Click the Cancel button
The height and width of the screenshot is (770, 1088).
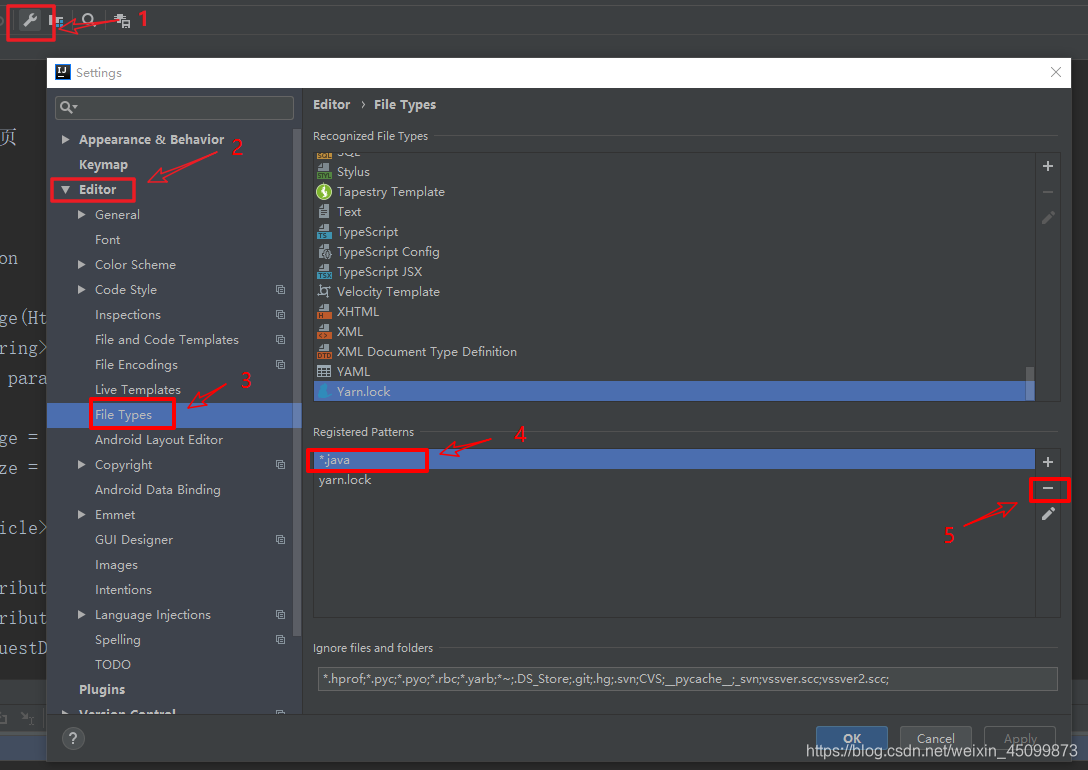pos(935,739)
